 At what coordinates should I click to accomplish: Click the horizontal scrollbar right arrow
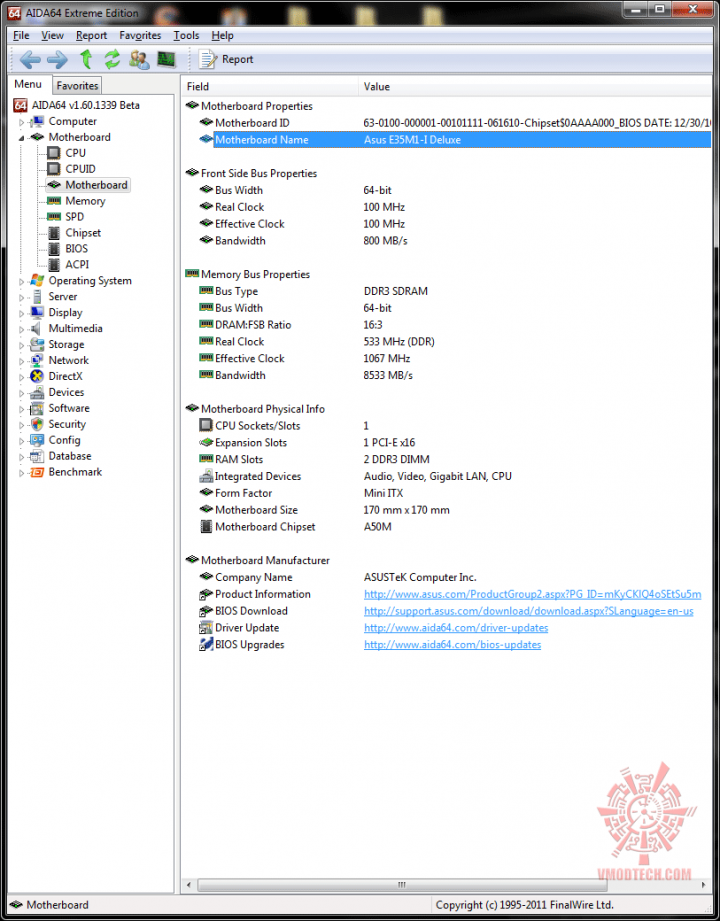pyautogui.click(x=704, y=885)
